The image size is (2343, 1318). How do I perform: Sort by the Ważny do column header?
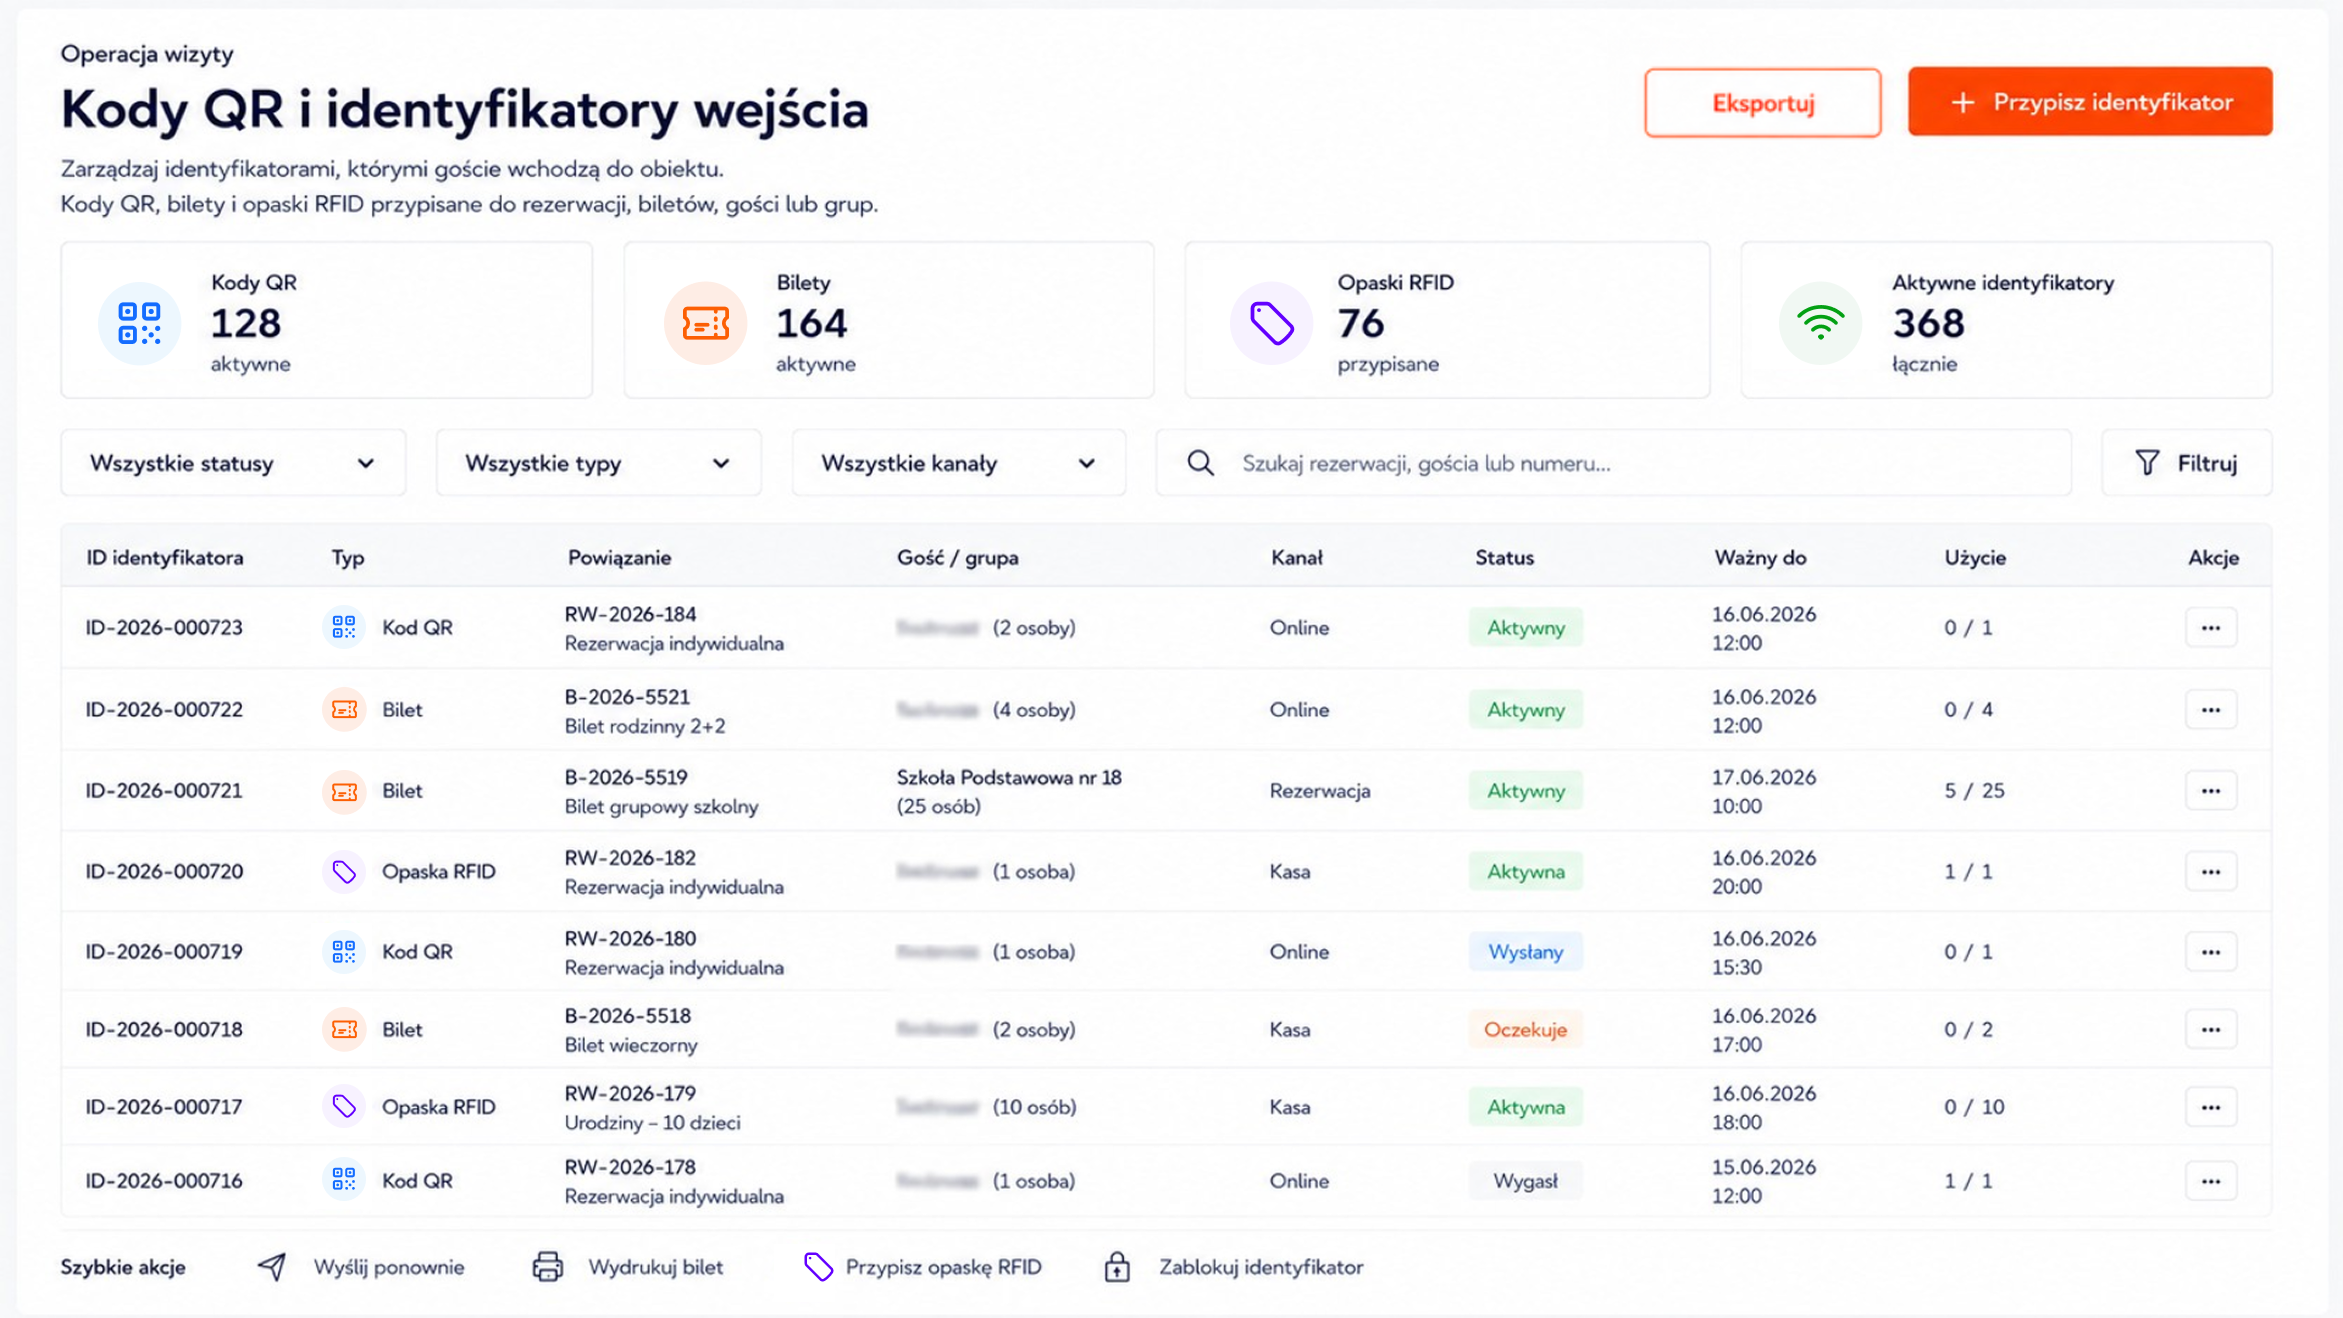tap(1760, 558)
